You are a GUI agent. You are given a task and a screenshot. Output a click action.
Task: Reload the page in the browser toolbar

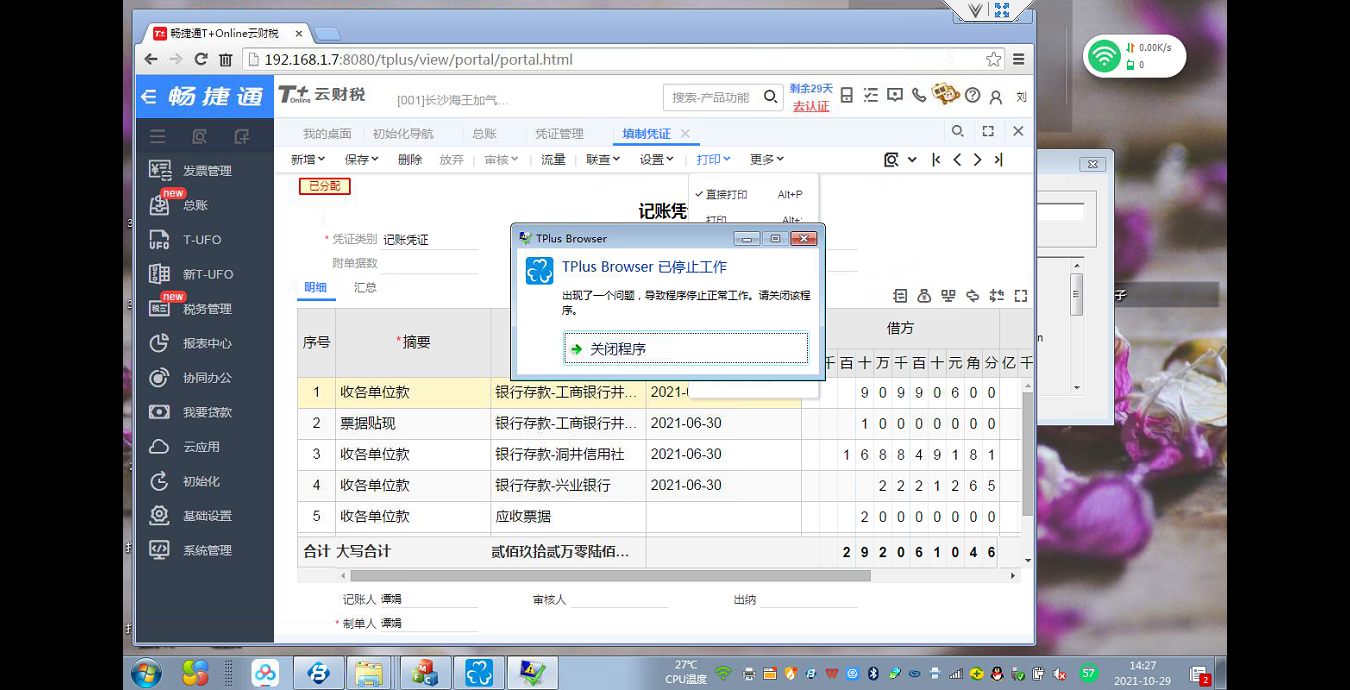(201, 59)
